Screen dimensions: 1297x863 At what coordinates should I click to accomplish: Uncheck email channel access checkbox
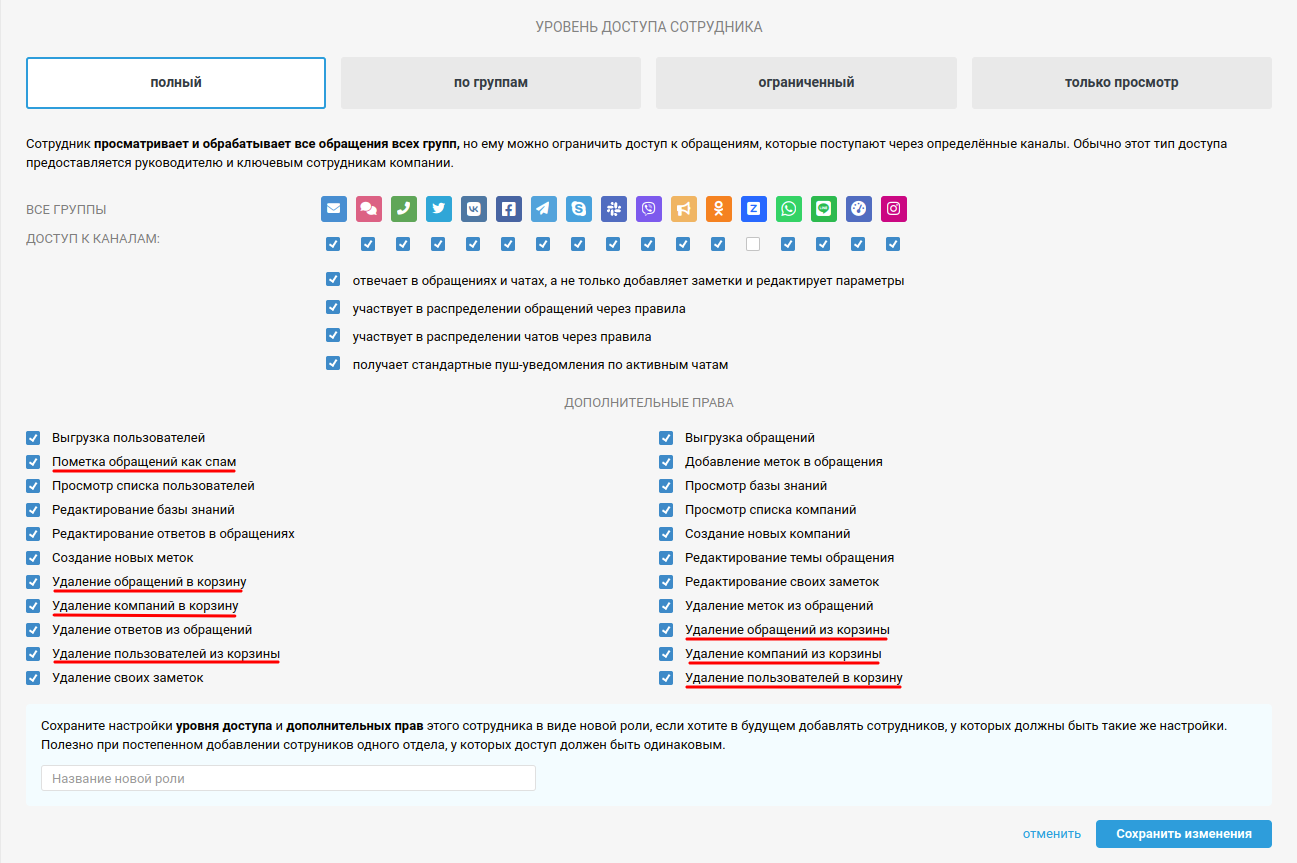tap(333, 244)
